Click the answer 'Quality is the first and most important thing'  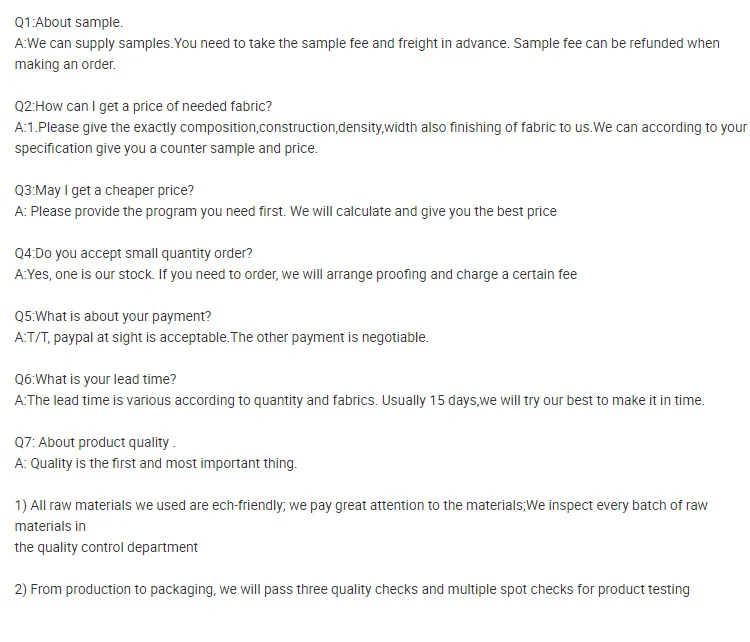pos(156,463)
